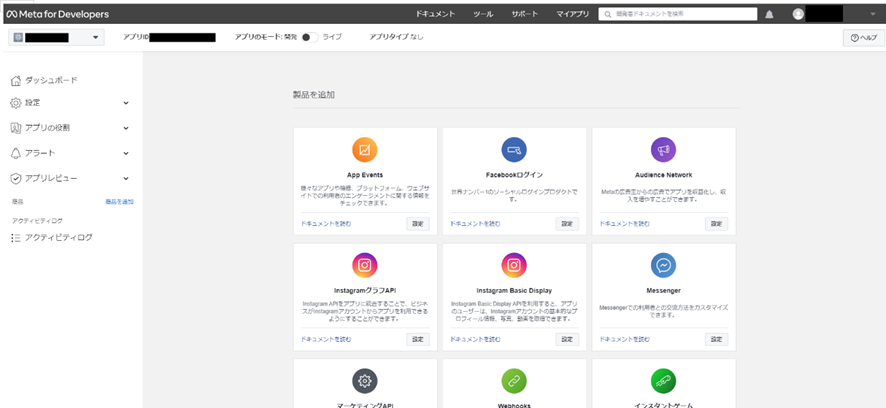Click 設定 button on App Events card
This screenshot has width=886, height=408.
(418, 224)
